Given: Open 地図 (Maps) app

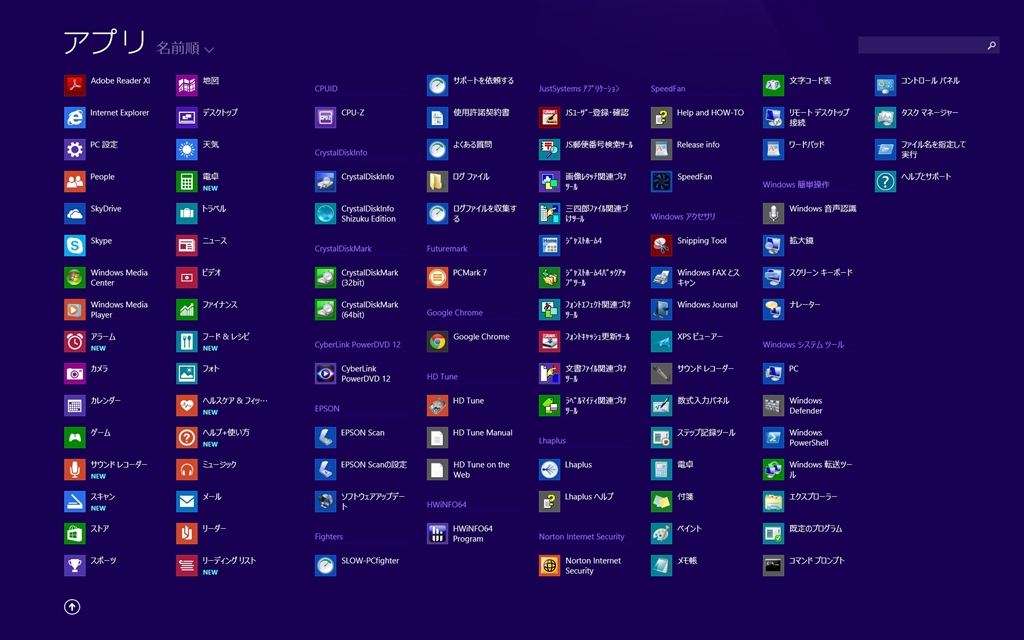Looking at the screenshot, I should coord(198,86).
